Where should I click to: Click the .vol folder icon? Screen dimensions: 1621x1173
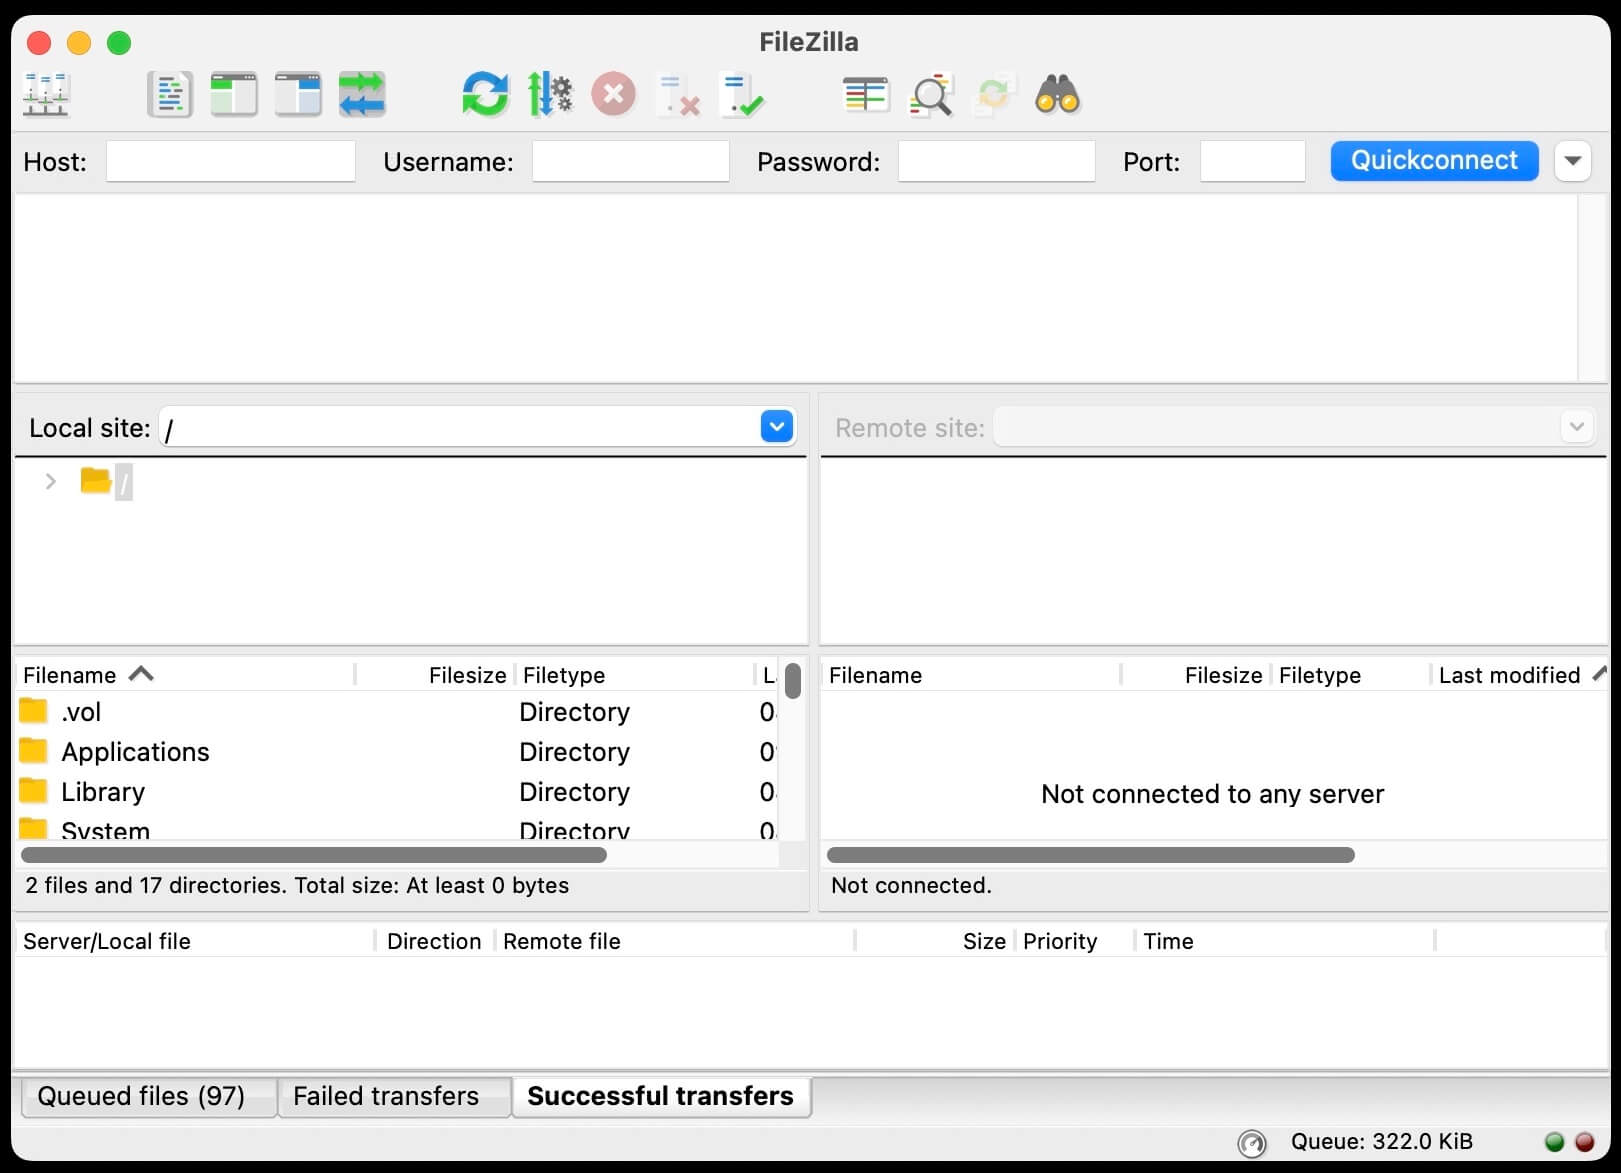[x=33, y=711]
